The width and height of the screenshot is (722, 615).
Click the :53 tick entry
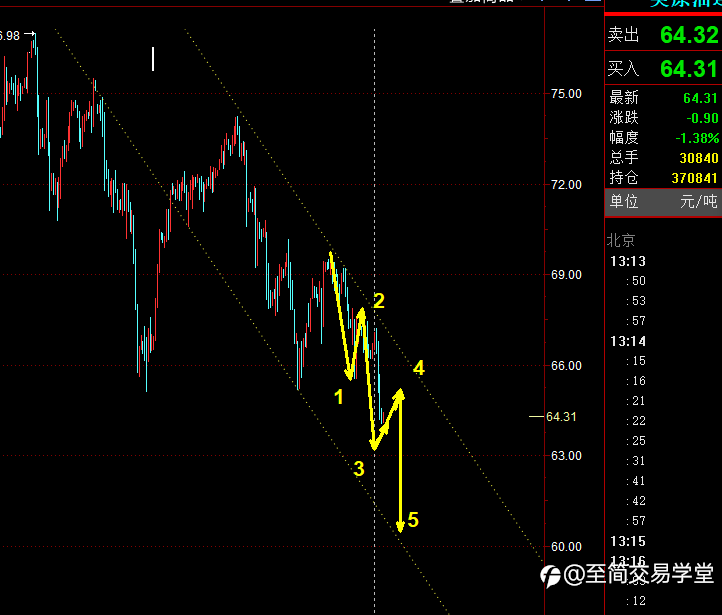tap(636, 301)
